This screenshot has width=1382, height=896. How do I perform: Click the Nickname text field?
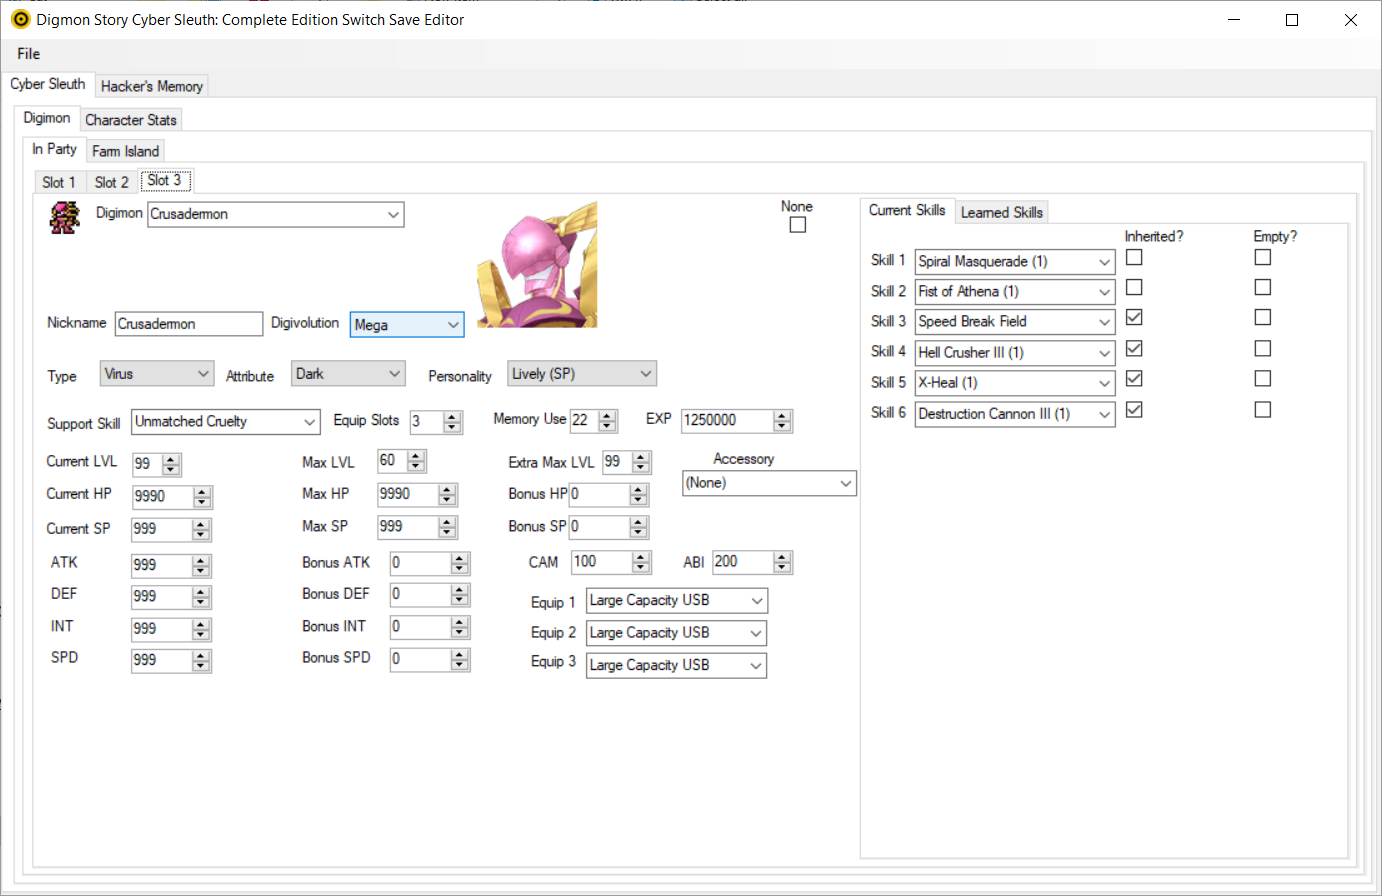pos(189,323)
